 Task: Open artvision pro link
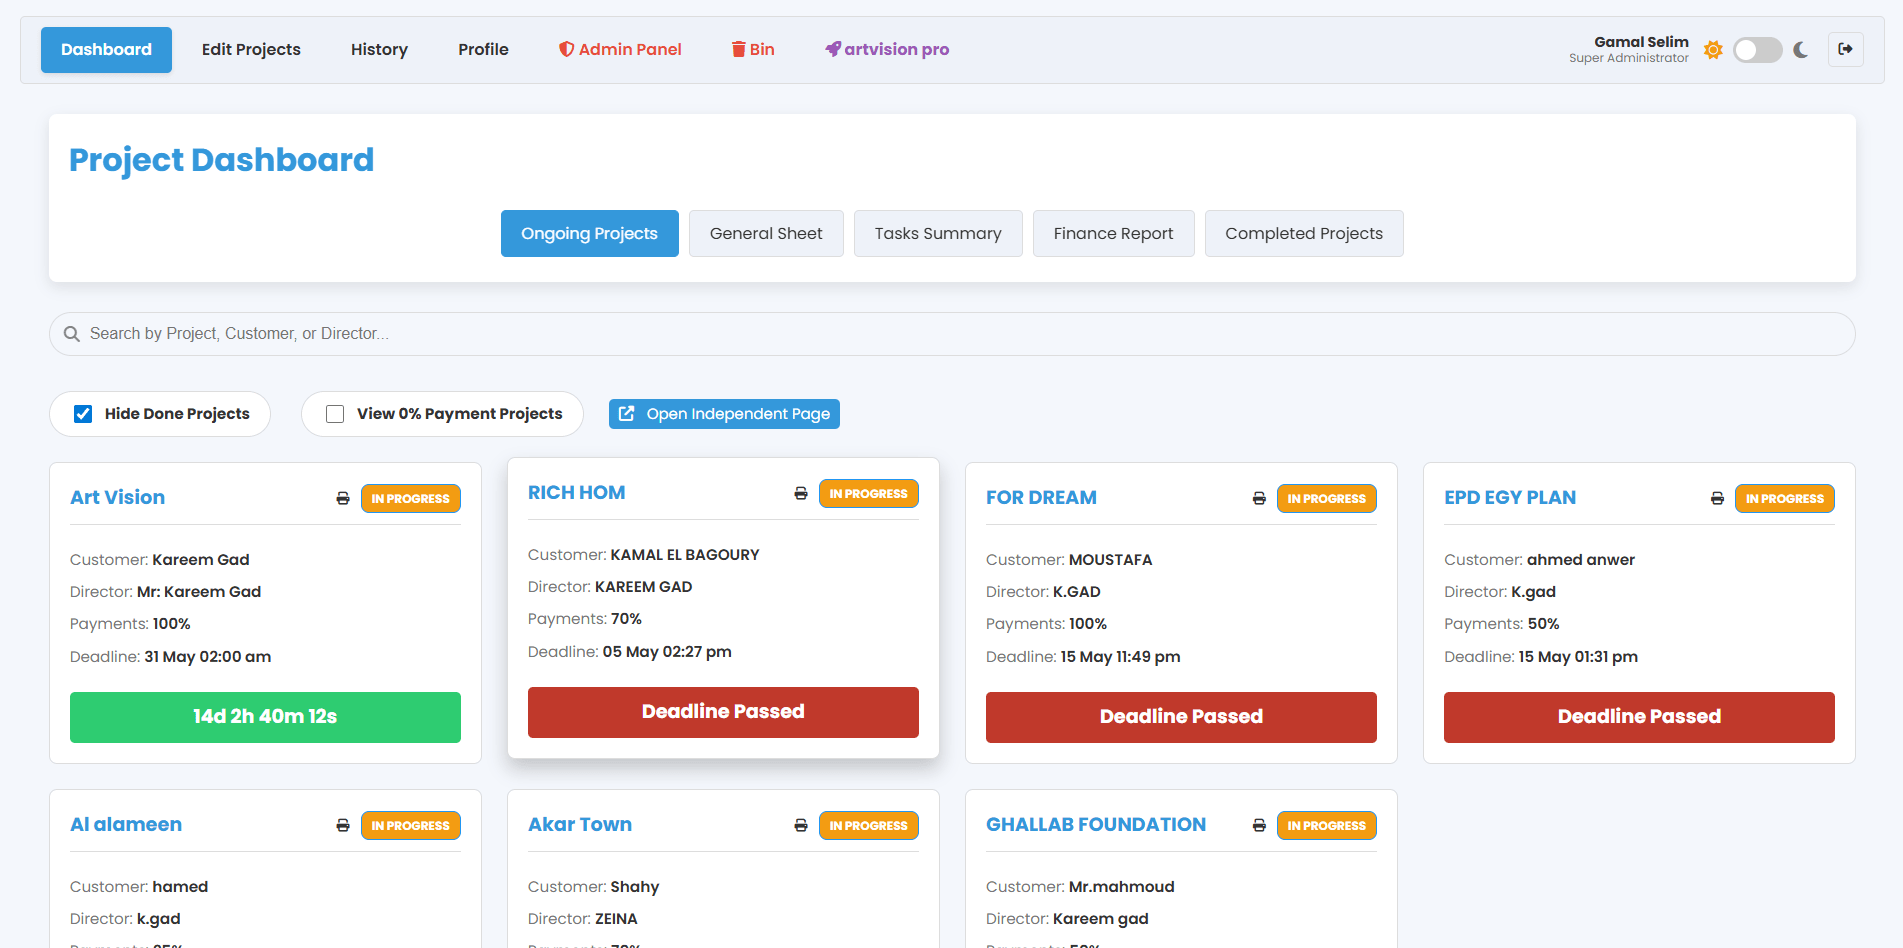pyautogui.click(x=887, y=50)
